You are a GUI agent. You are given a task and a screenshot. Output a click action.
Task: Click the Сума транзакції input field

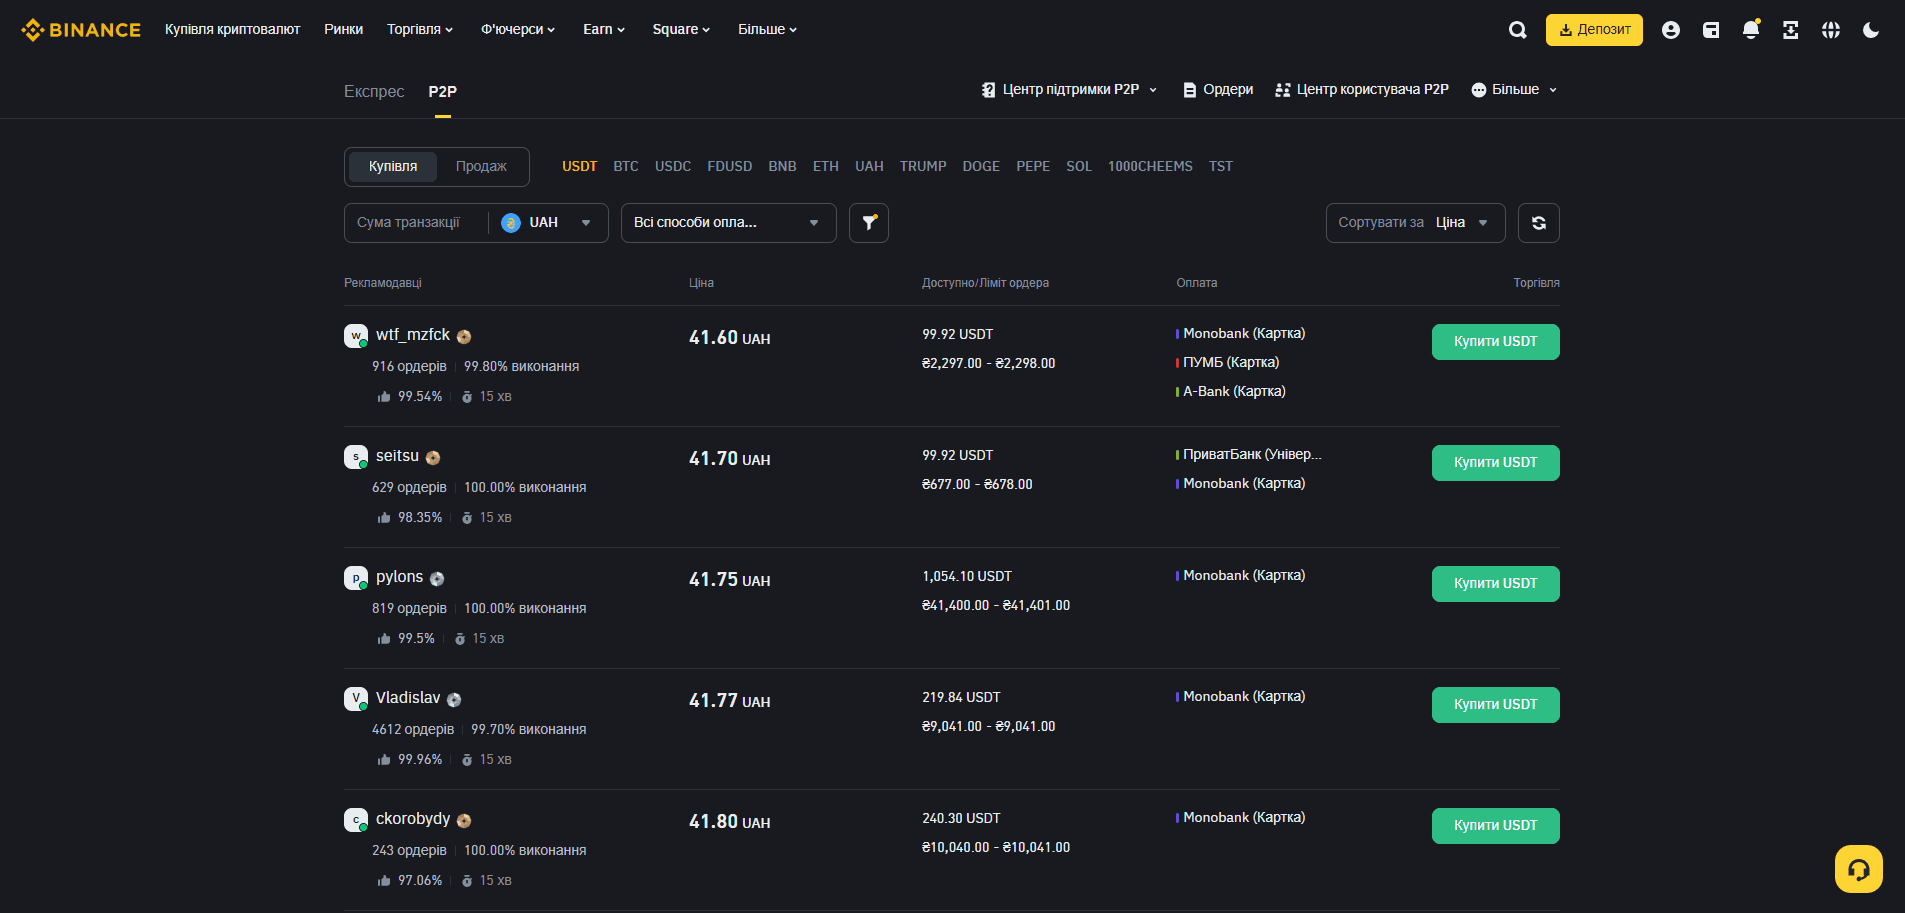pyautogui.click(x=415, y=223)
